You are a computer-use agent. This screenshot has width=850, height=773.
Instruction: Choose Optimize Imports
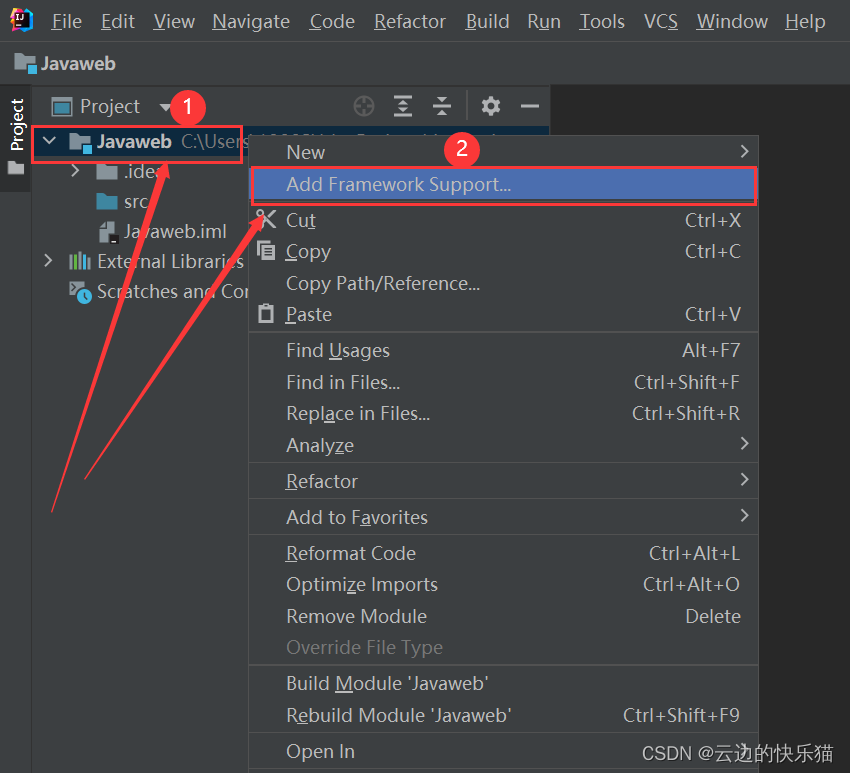coord(503,585)
